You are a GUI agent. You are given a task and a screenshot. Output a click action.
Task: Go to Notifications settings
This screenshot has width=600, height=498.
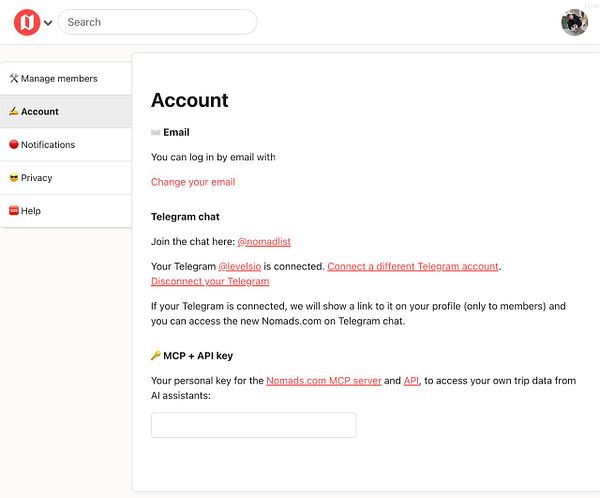[66, 145]
